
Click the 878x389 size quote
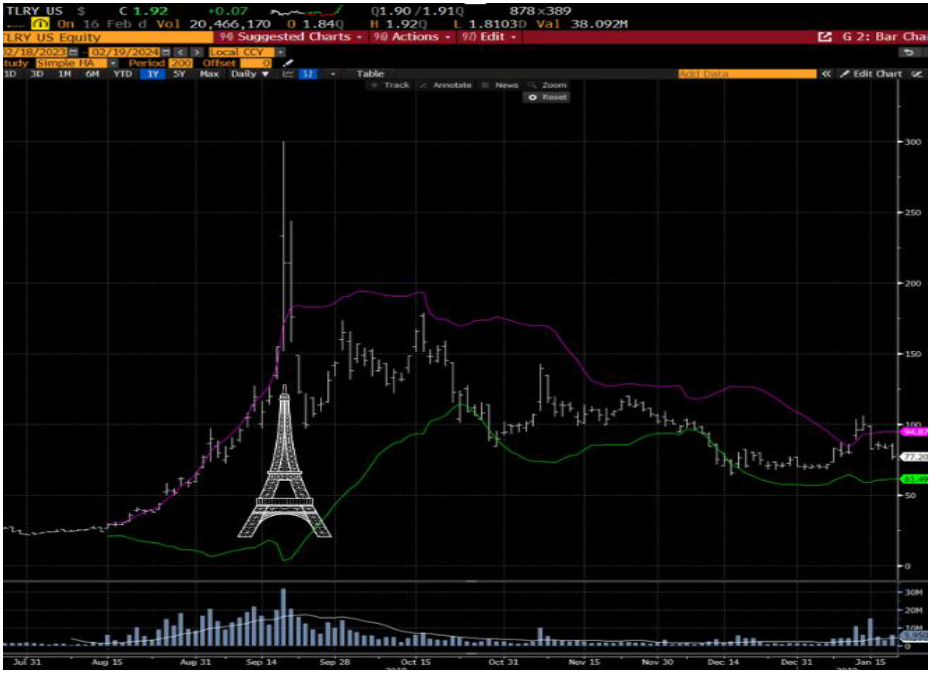point(540,11)
